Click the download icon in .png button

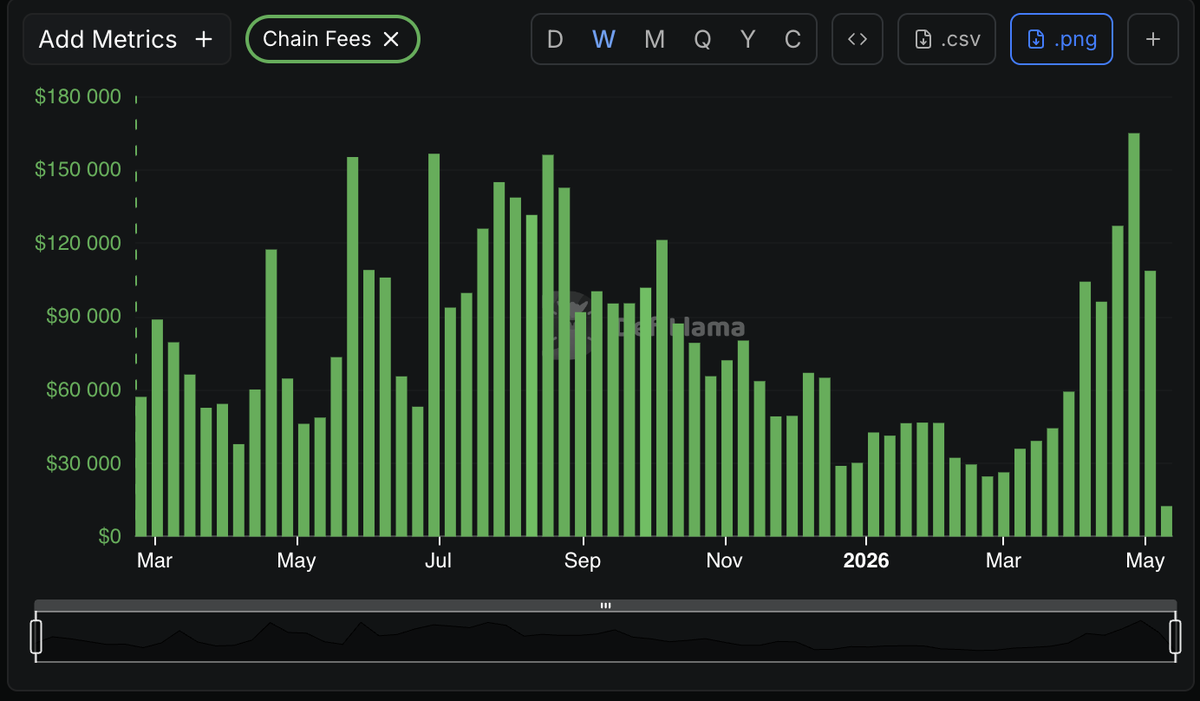1036,40
